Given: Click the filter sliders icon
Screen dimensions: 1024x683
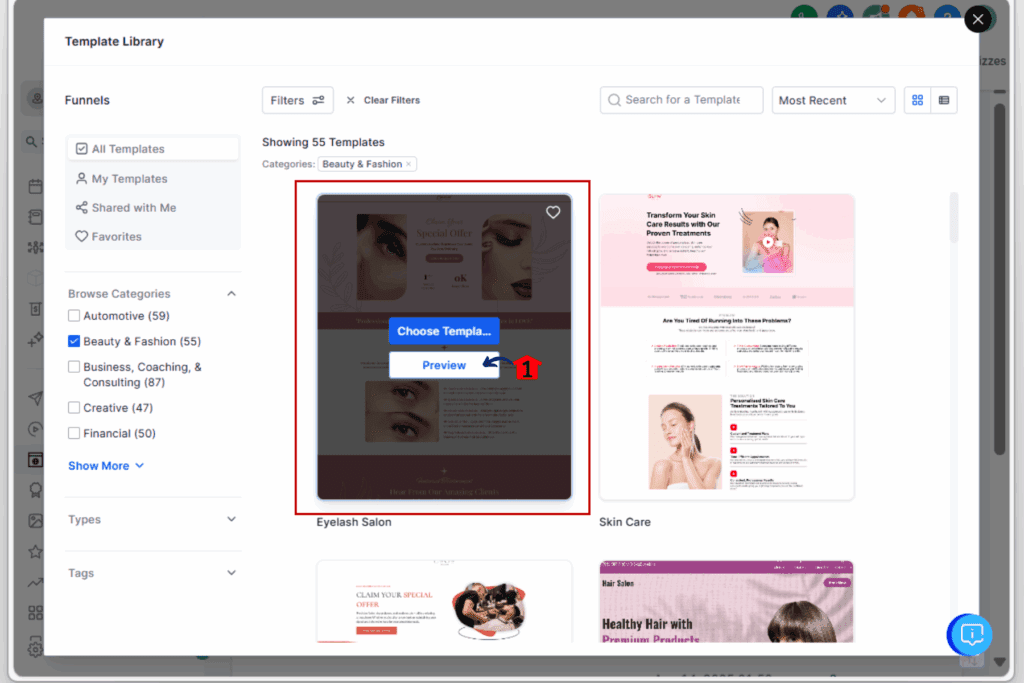Looking at the screenshot, I should click(318, 100).
